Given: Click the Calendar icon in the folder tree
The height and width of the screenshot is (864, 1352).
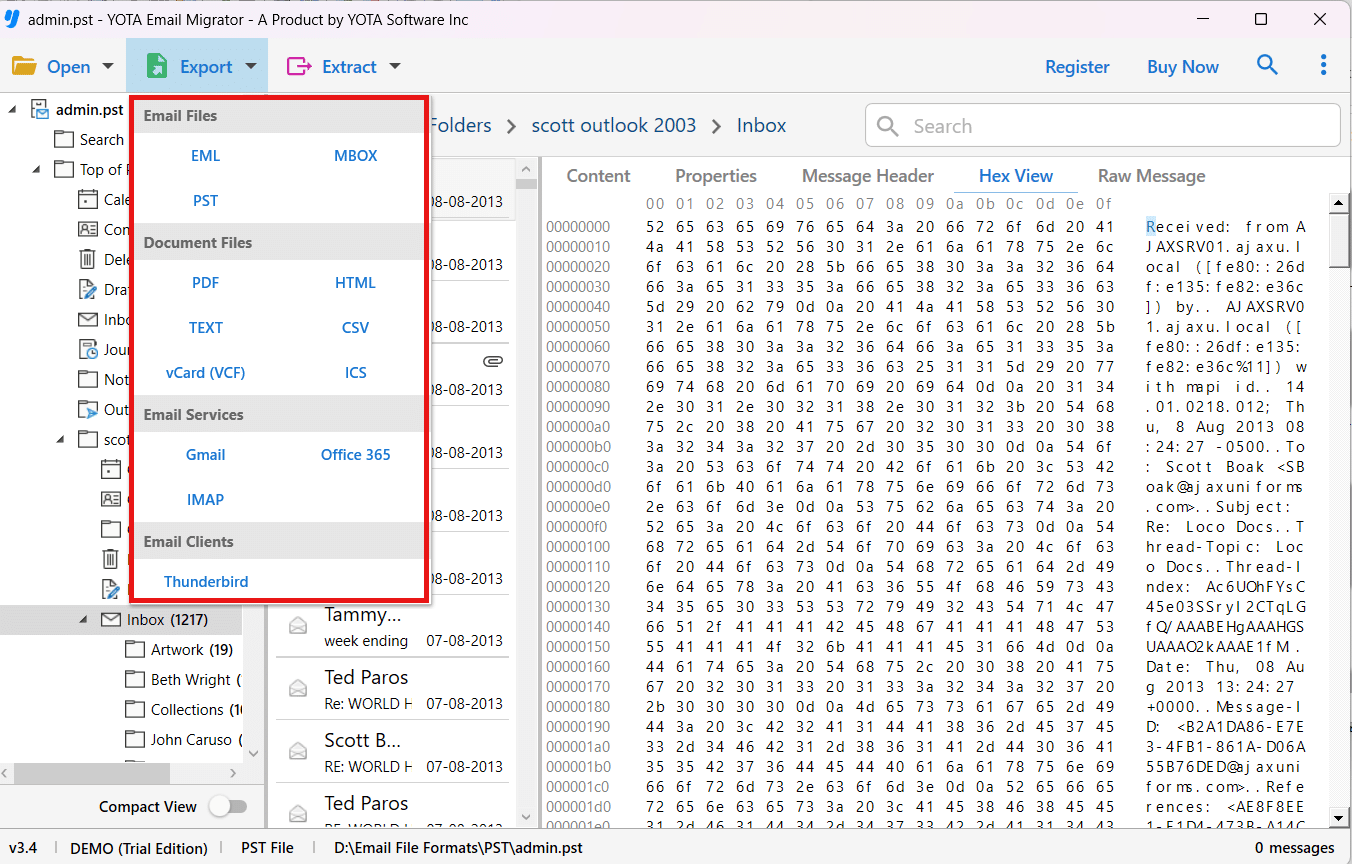Looking at the screenshot, I should pyautogui.click(x=87, y=199).
